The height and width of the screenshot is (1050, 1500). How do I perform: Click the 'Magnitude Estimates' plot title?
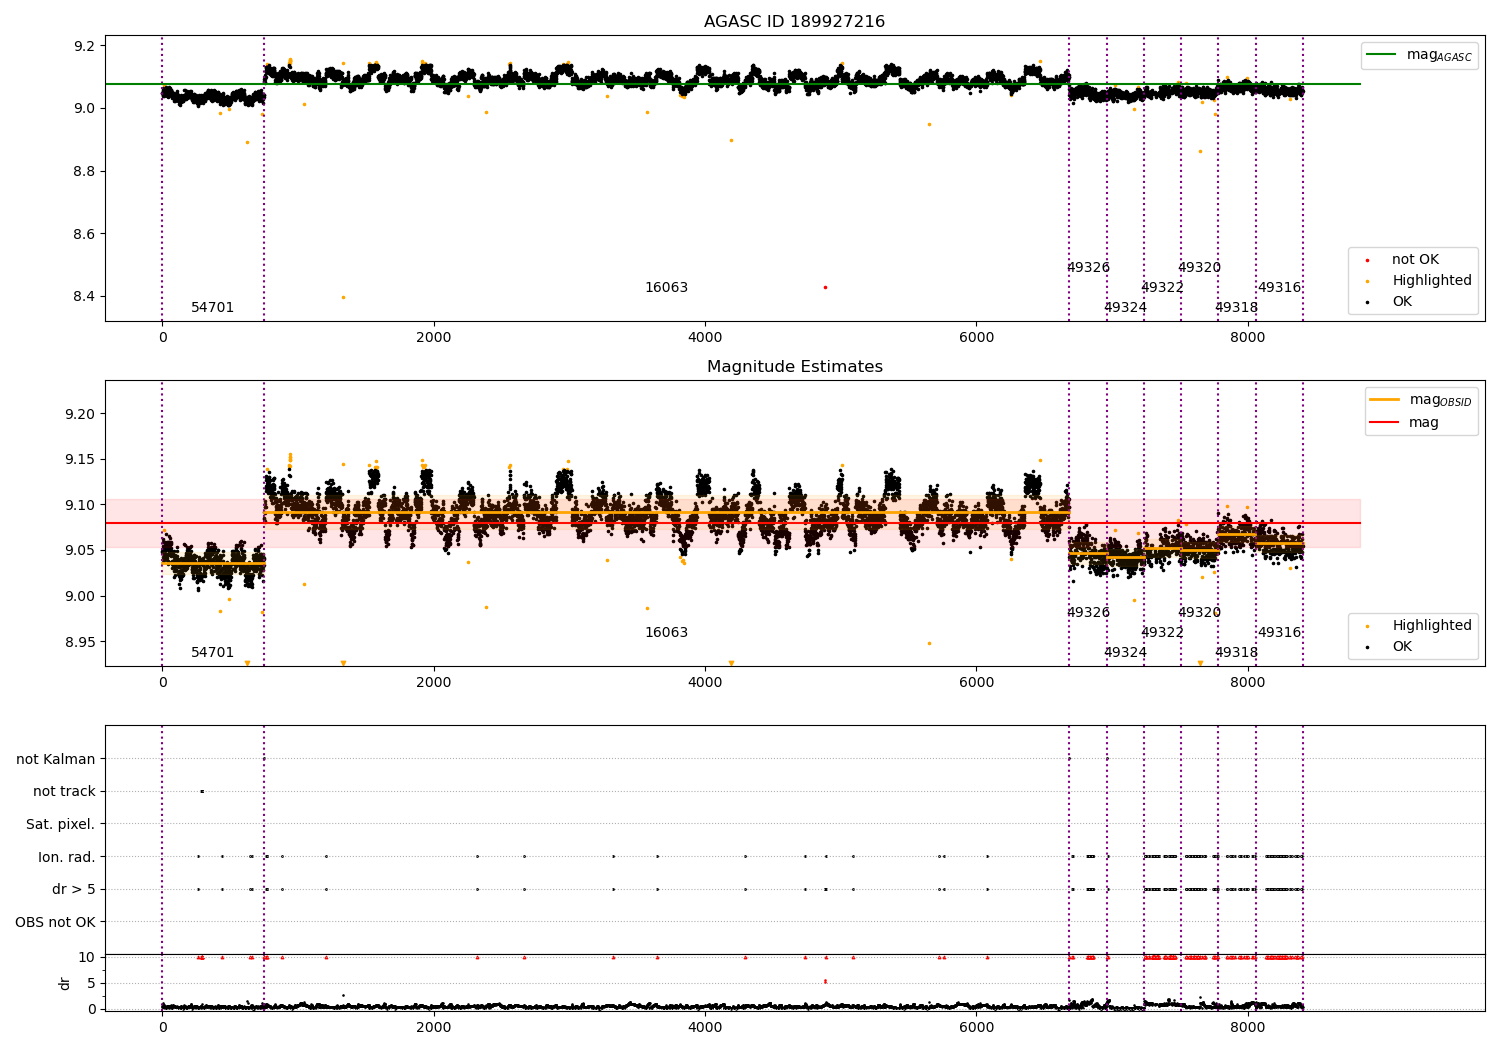tap(794, 367)
